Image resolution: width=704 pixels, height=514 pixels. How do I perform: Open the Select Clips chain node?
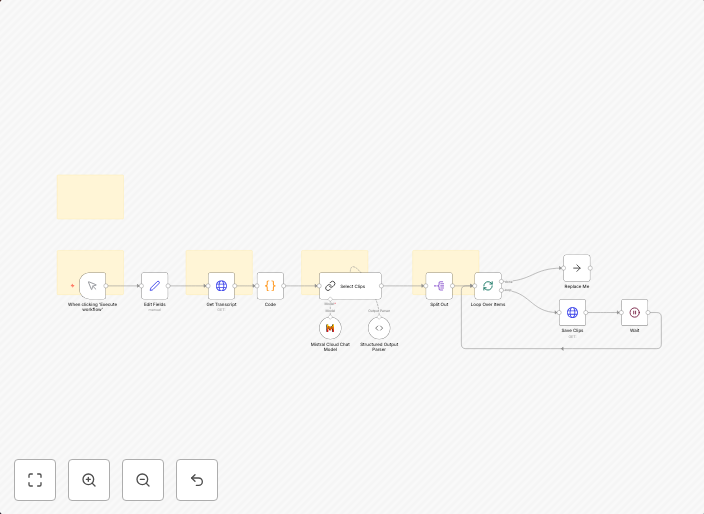[350, 286]
